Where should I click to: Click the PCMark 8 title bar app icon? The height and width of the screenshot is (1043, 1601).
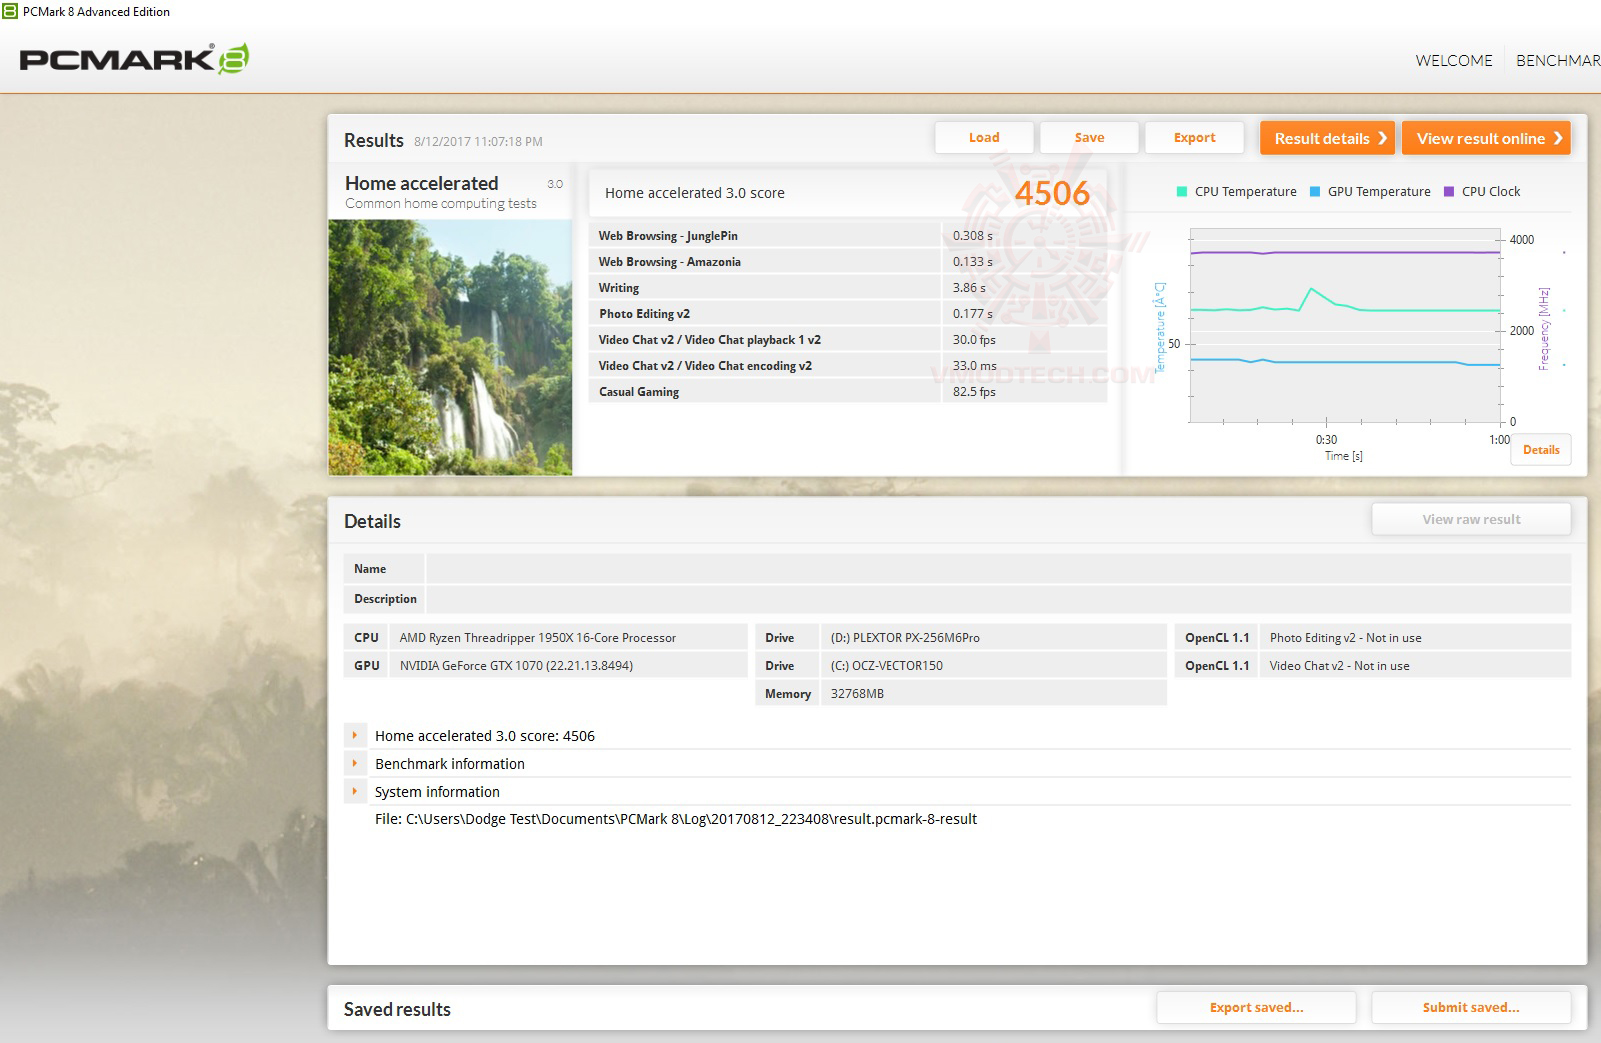click(10, 11)
